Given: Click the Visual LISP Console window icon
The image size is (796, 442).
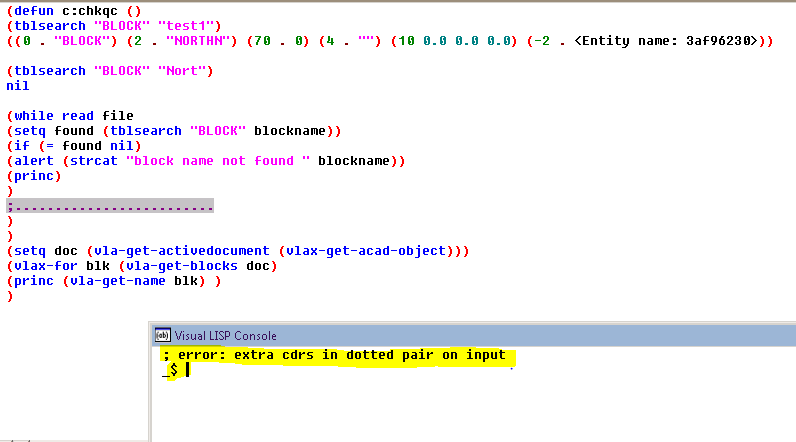Looking at the screenshot, I should tap(162, 335).
